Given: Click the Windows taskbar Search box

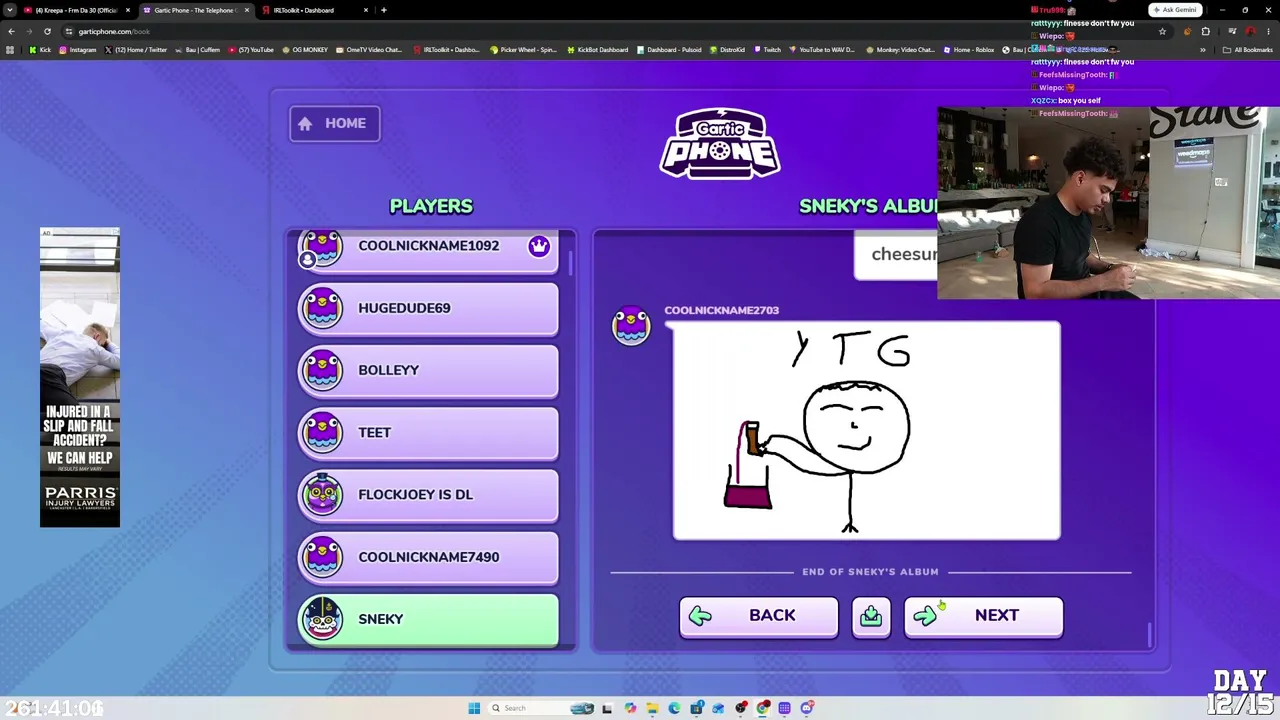Looking at the screenshot, I should click(540, 708).
